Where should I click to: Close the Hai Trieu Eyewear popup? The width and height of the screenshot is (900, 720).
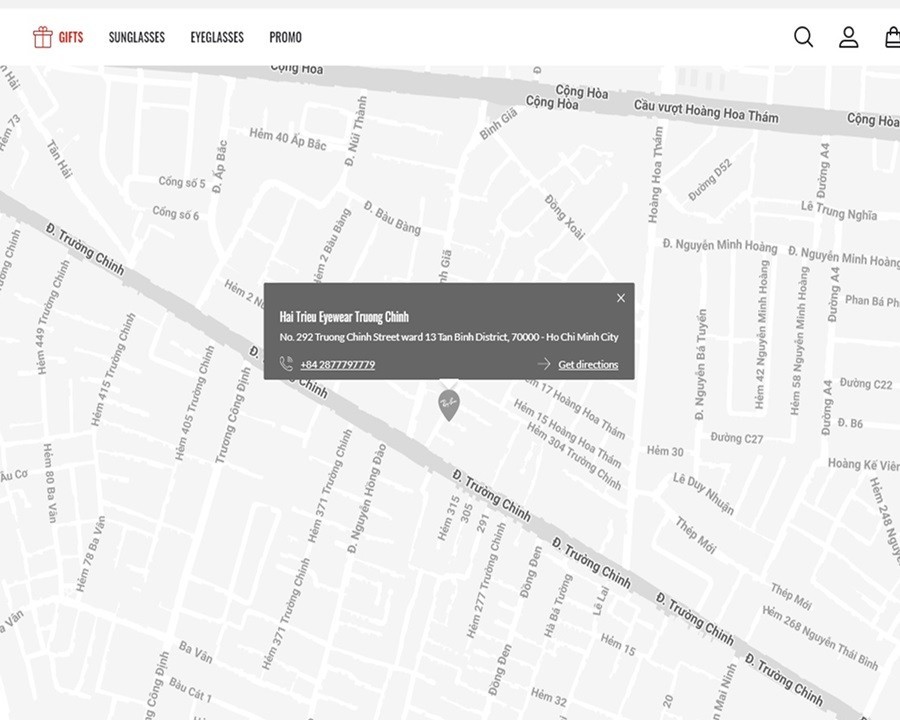pyautogui.click(x=620, y=298)
